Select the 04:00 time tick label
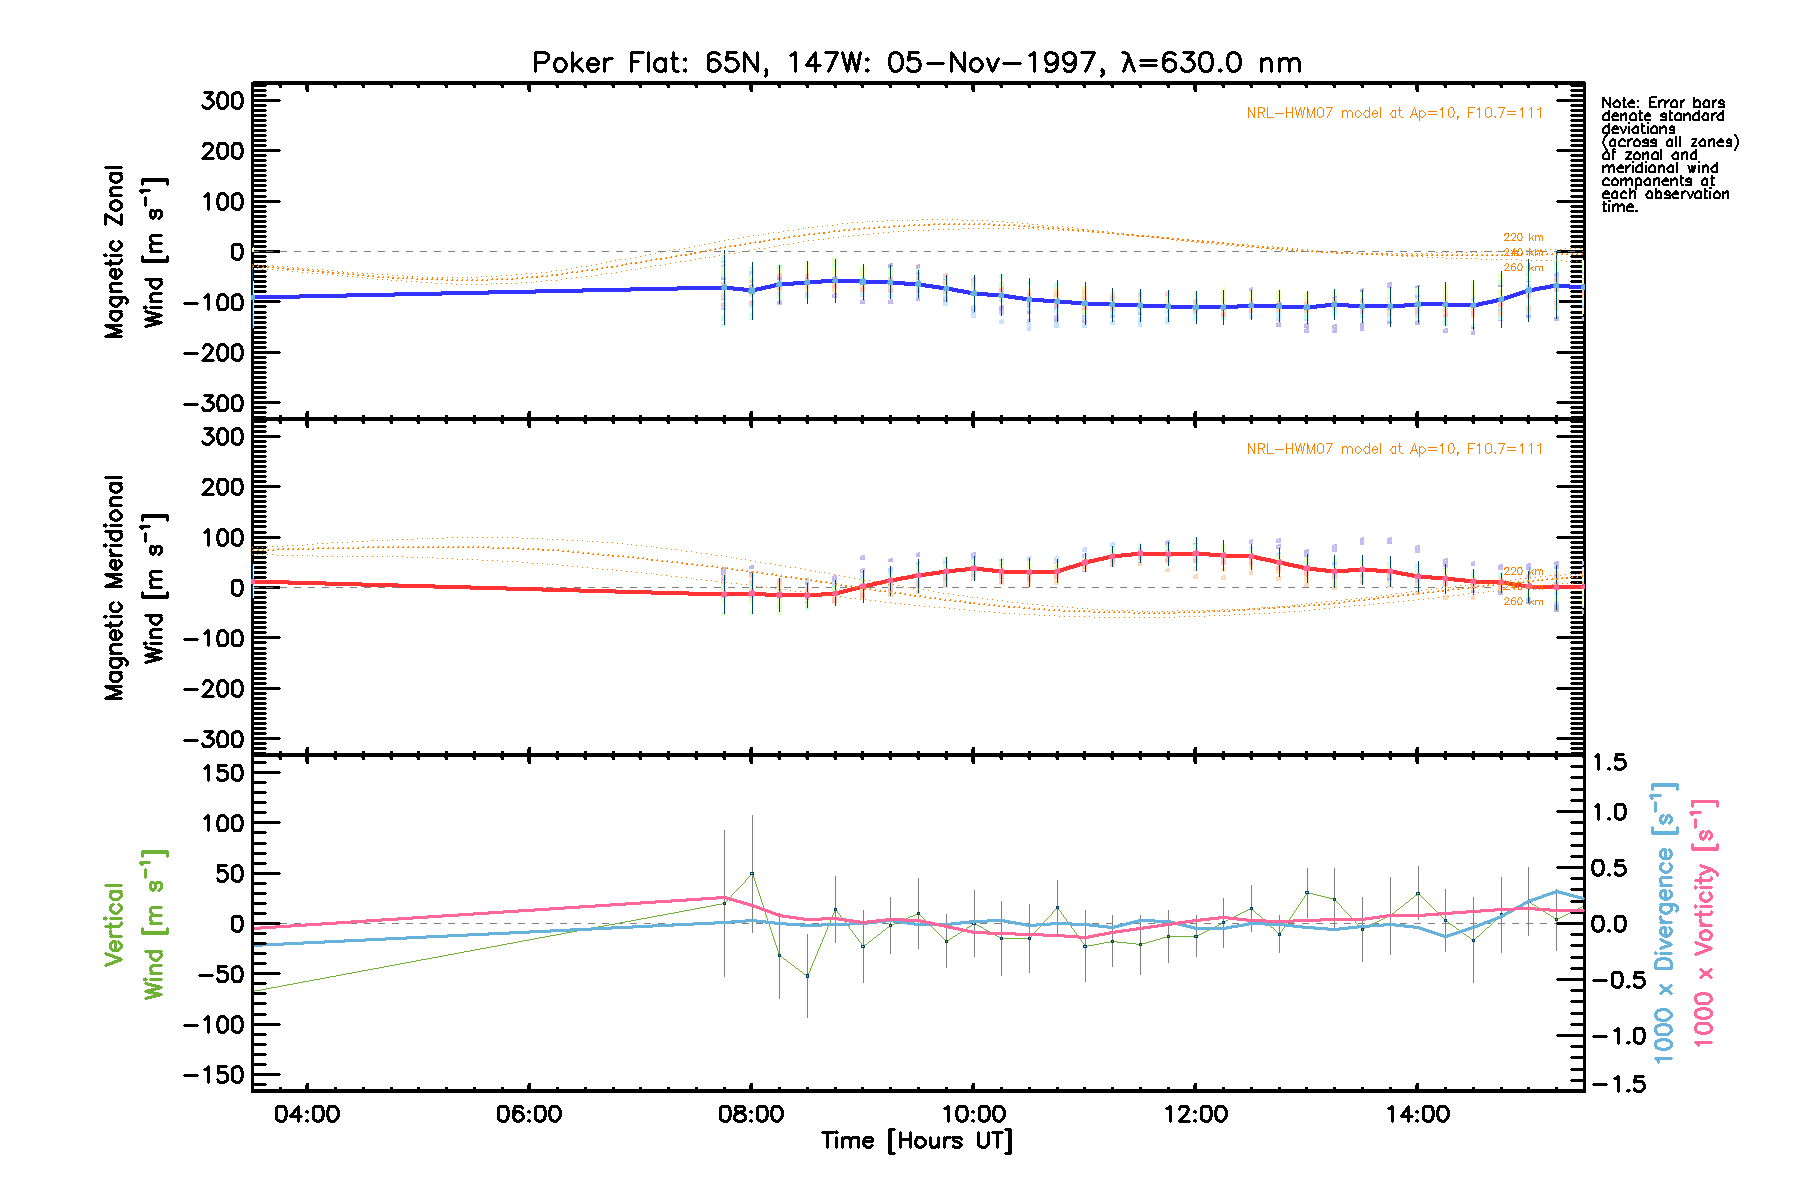The image size is (1800, 1200). pos(306,1115)
